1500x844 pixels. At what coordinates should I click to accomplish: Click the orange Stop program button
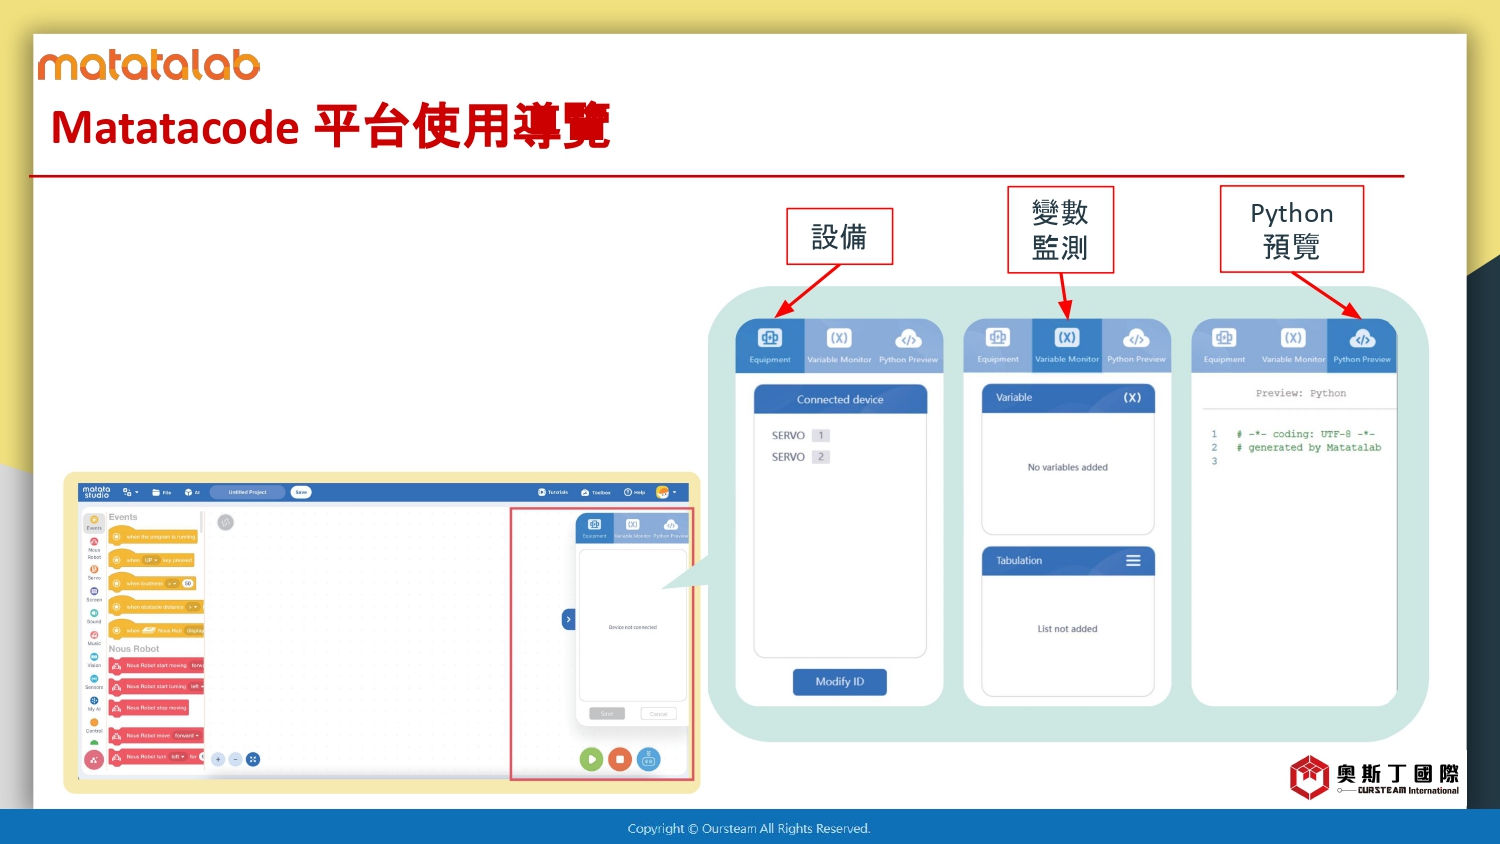[x=620, y=759]
